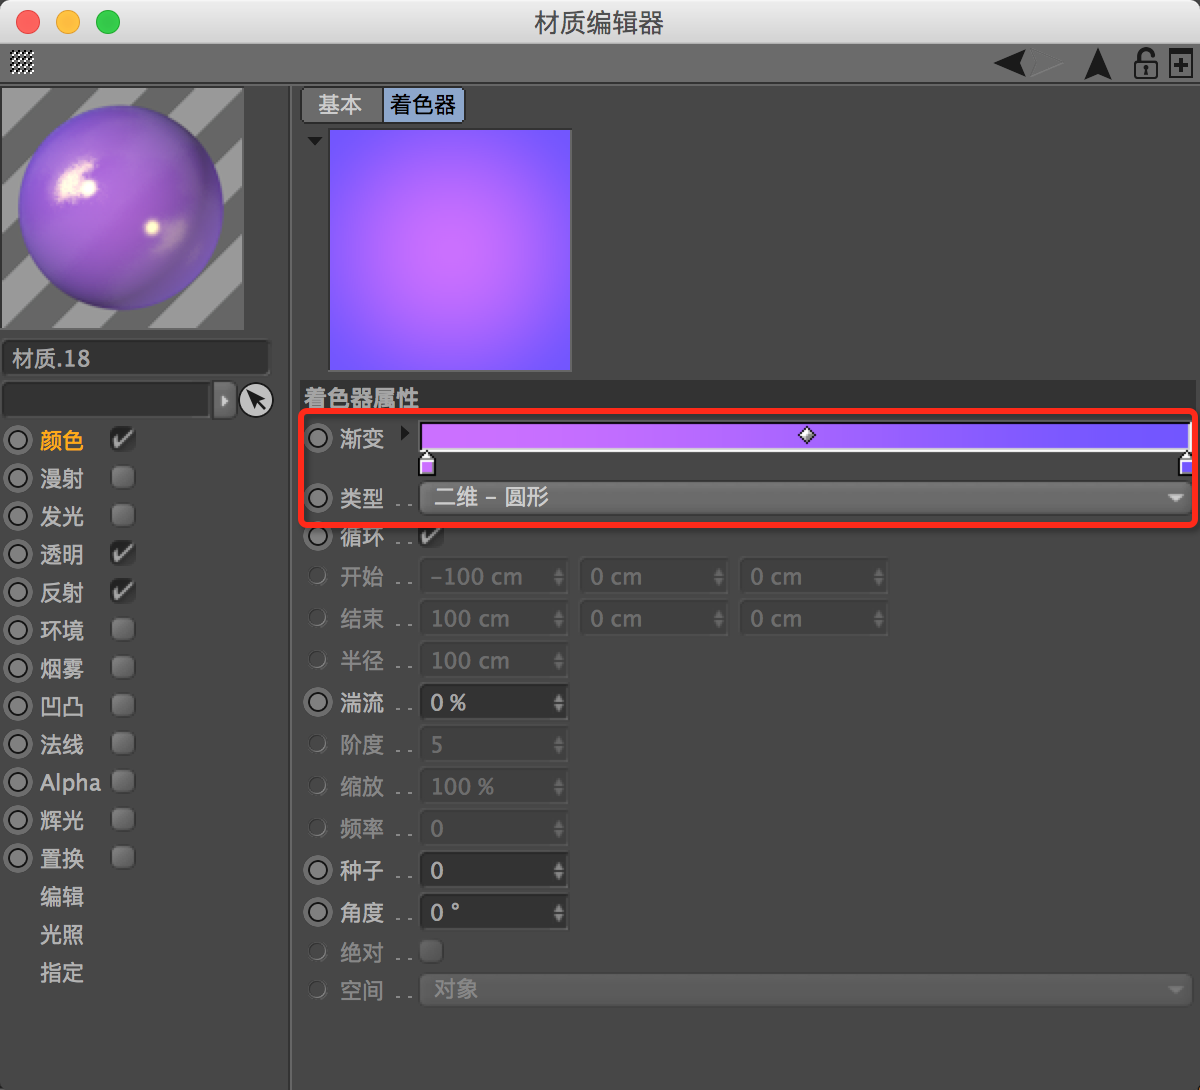The width and height of the screenshot is (1200, 1090).
Task: Enable the 烟雾 channel checkbox
Action: pyautogui.click(x=122, y=667)
